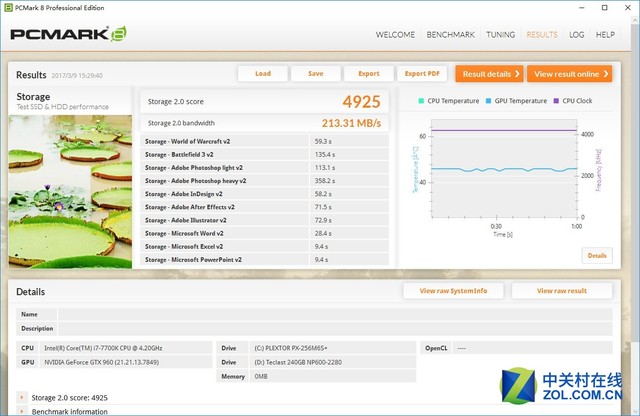
Task: Click the CPU value Intel Core i7-7700K
Action: coord(103,348)
